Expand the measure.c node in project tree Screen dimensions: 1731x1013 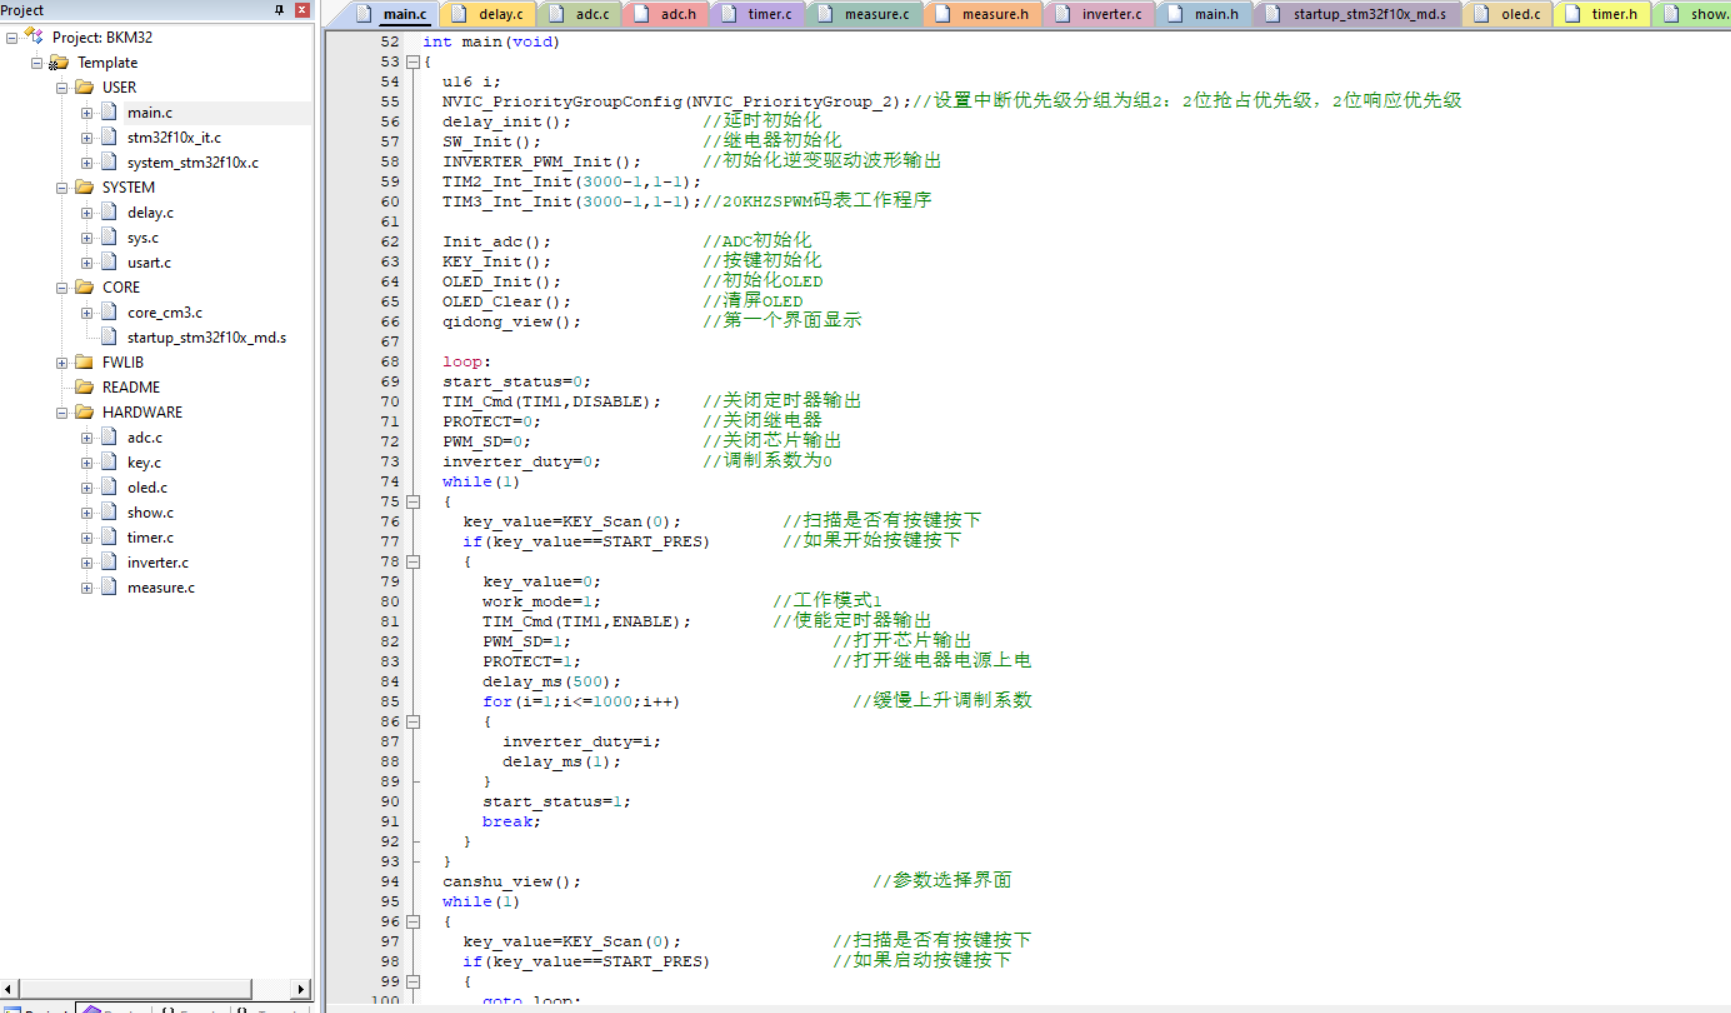[x=87, y=588]
